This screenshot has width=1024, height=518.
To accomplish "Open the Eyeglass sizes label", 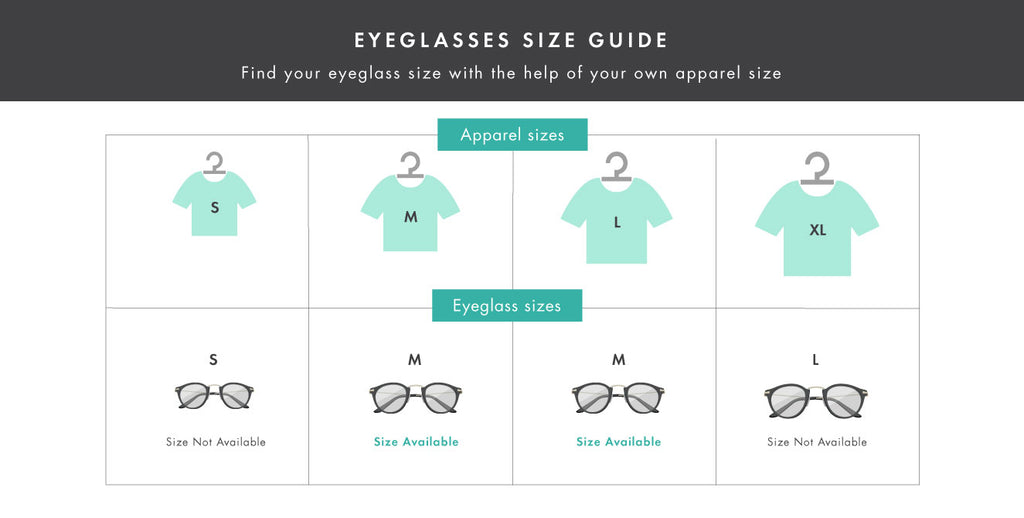I will (x=507, y=306).
